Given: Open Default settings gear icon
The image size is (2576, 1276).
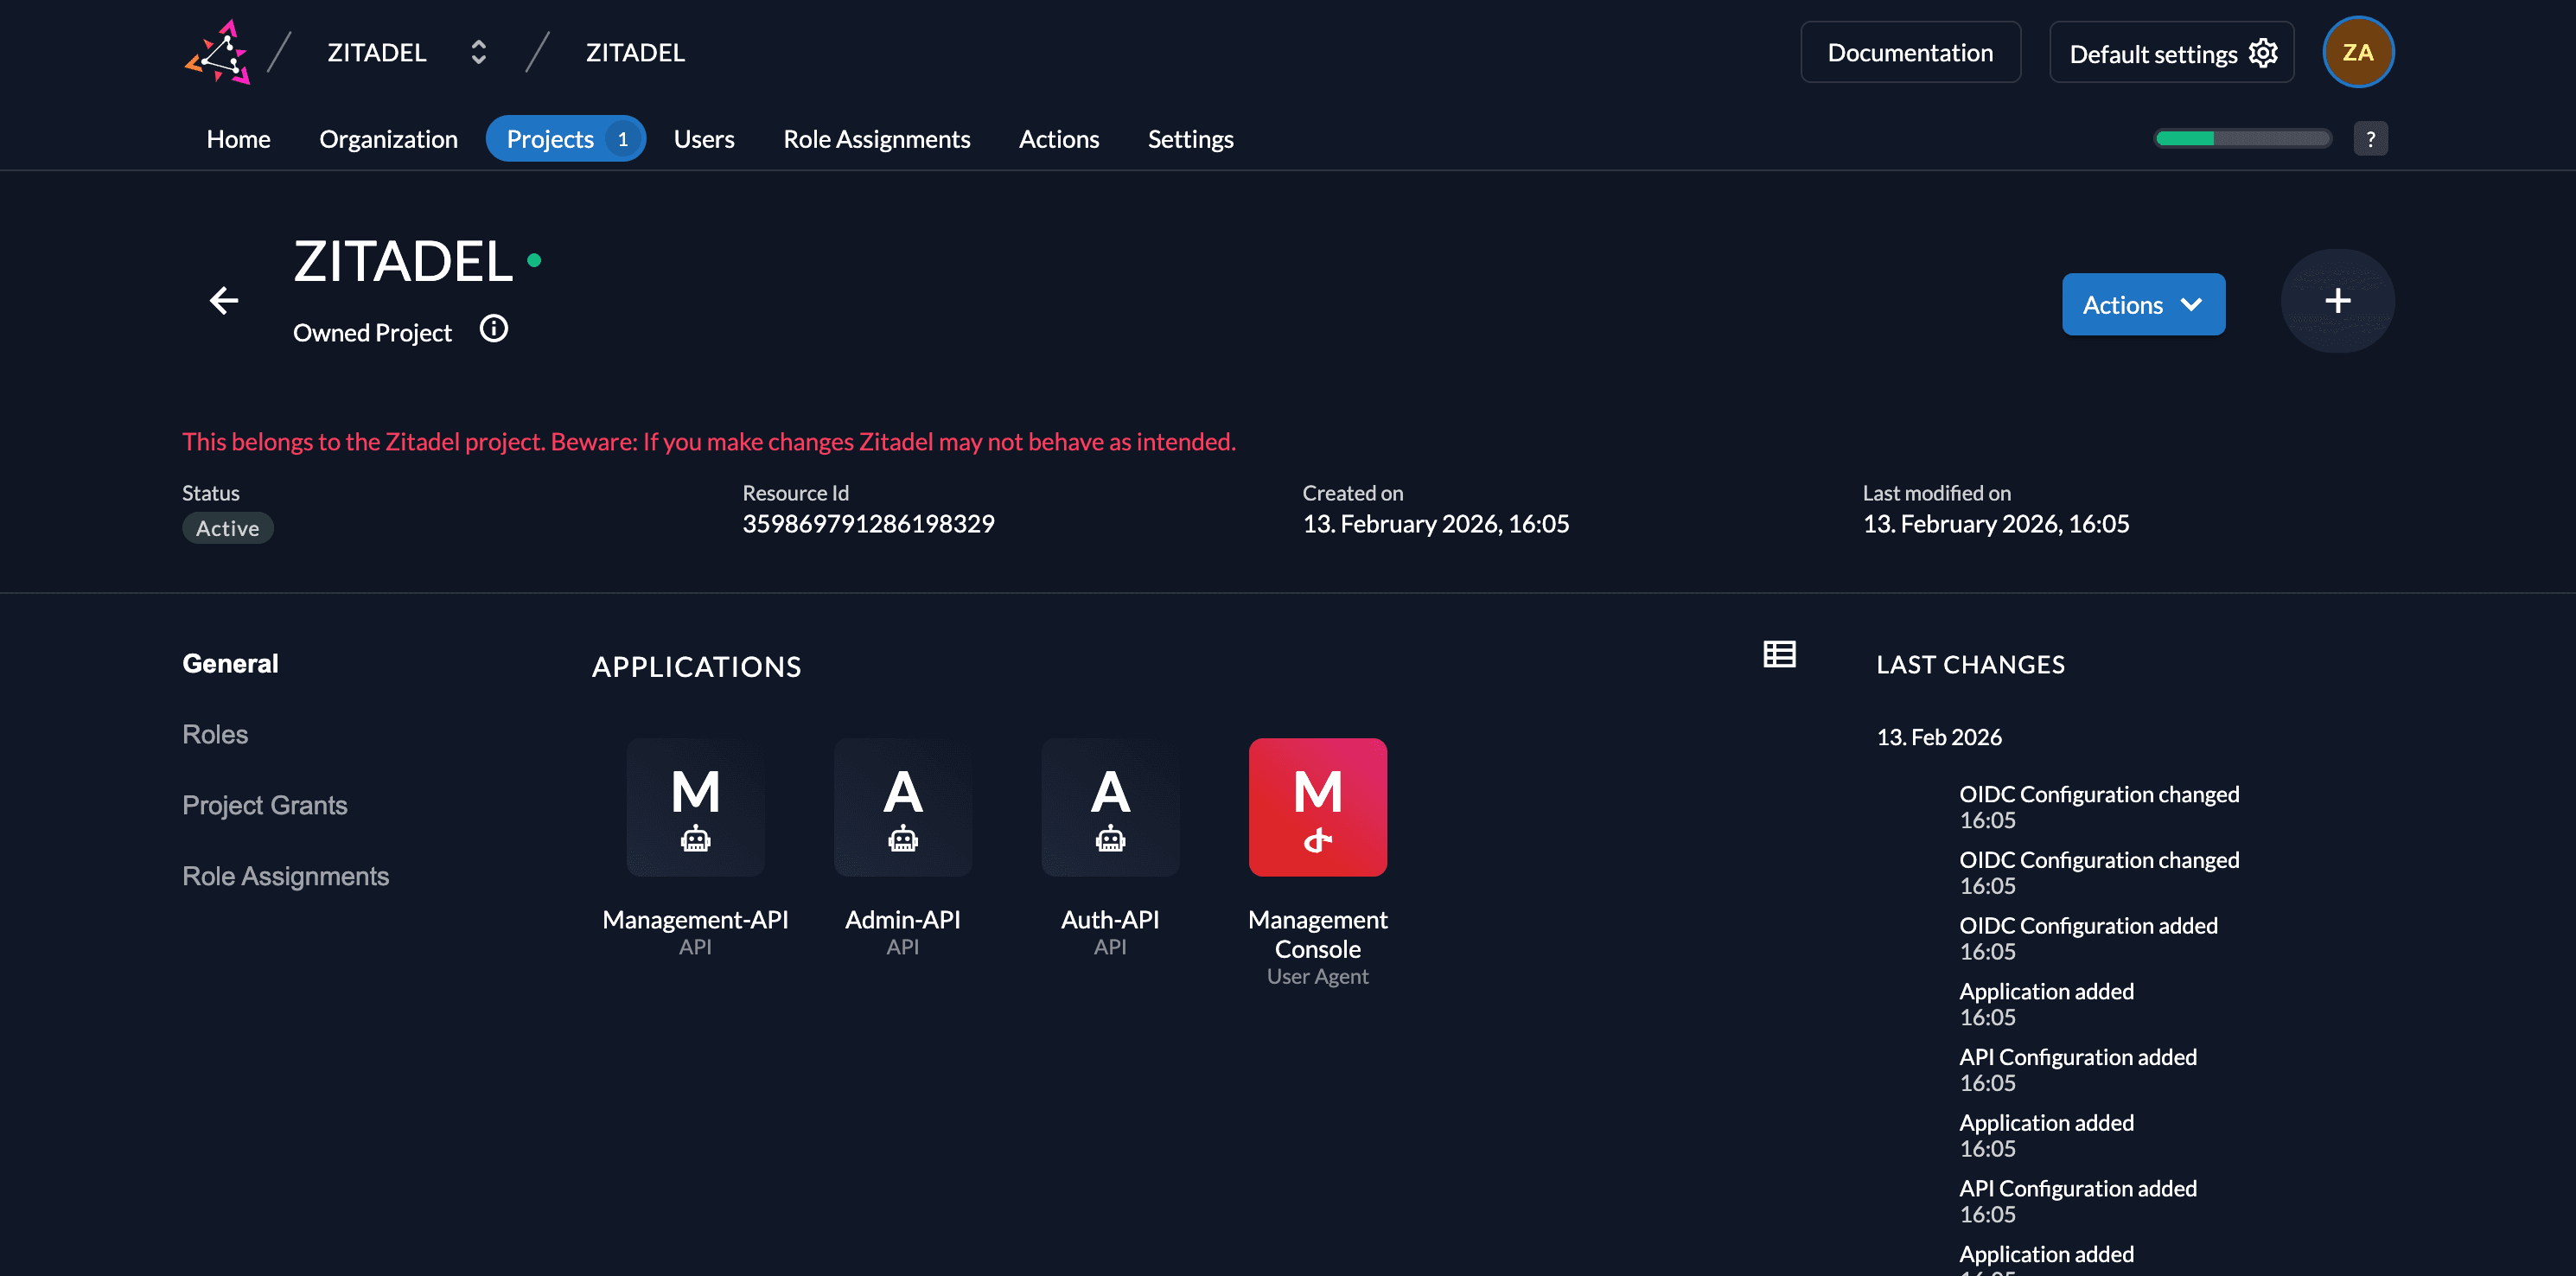Looking at the screenshot, I should (x=2264, y=52).
